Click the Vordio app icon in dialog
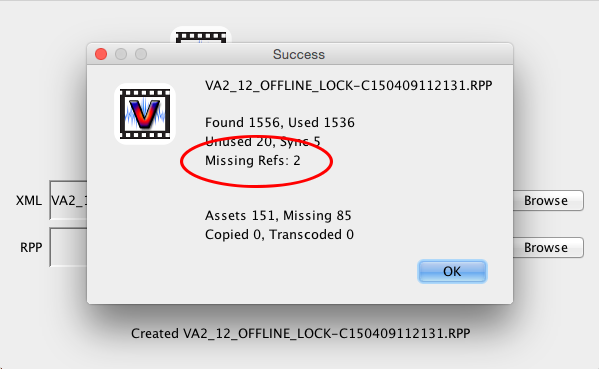Image resolution: width=599 pixels, height=369 pixels. point(145,114)
